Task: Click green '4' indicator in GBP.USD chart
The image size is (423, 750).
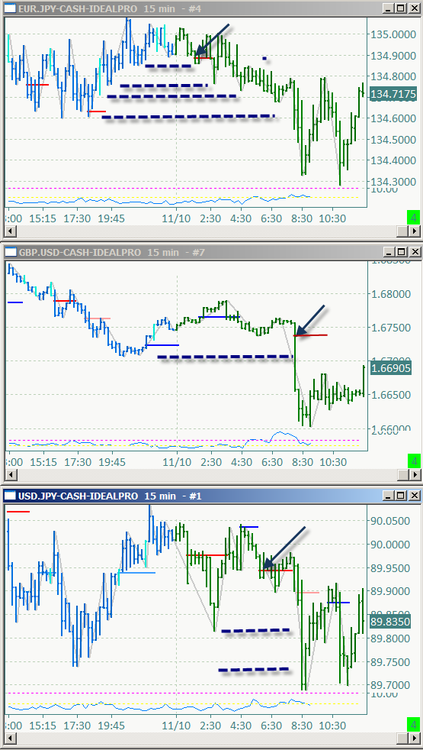Action: click(413, 461)
